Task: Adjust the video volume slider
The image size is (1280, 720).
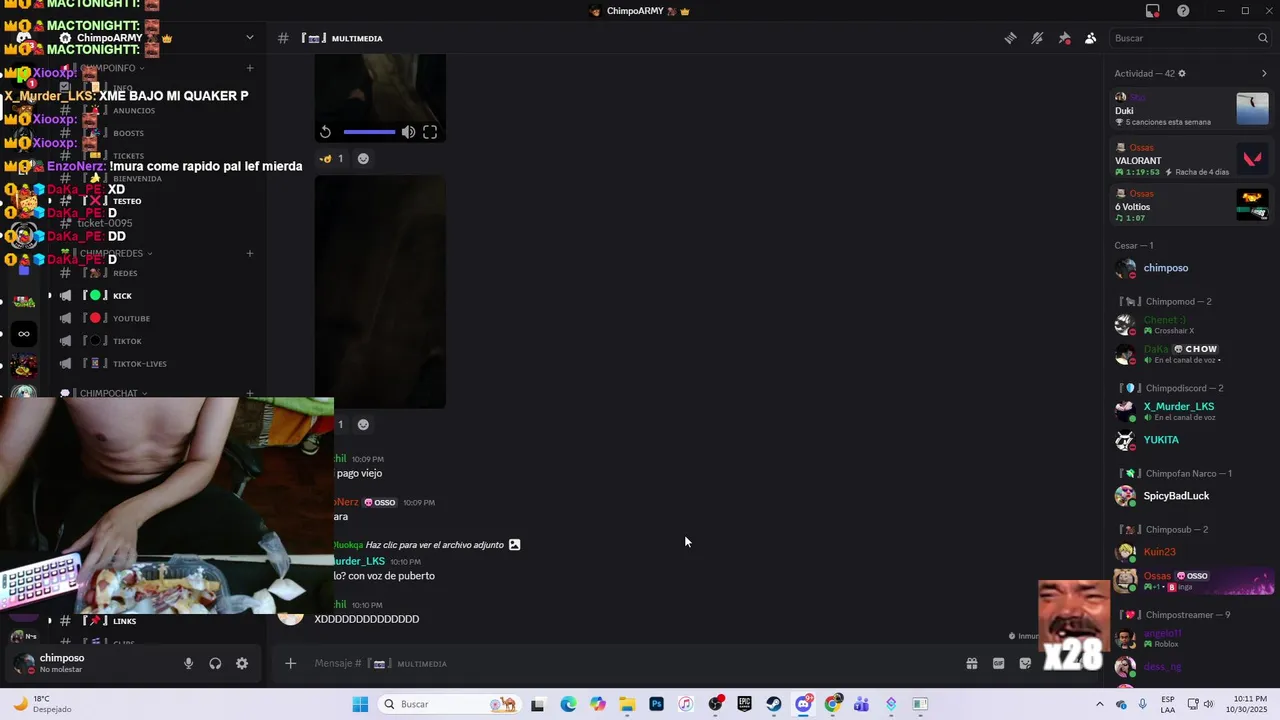Action: point(369,132)
